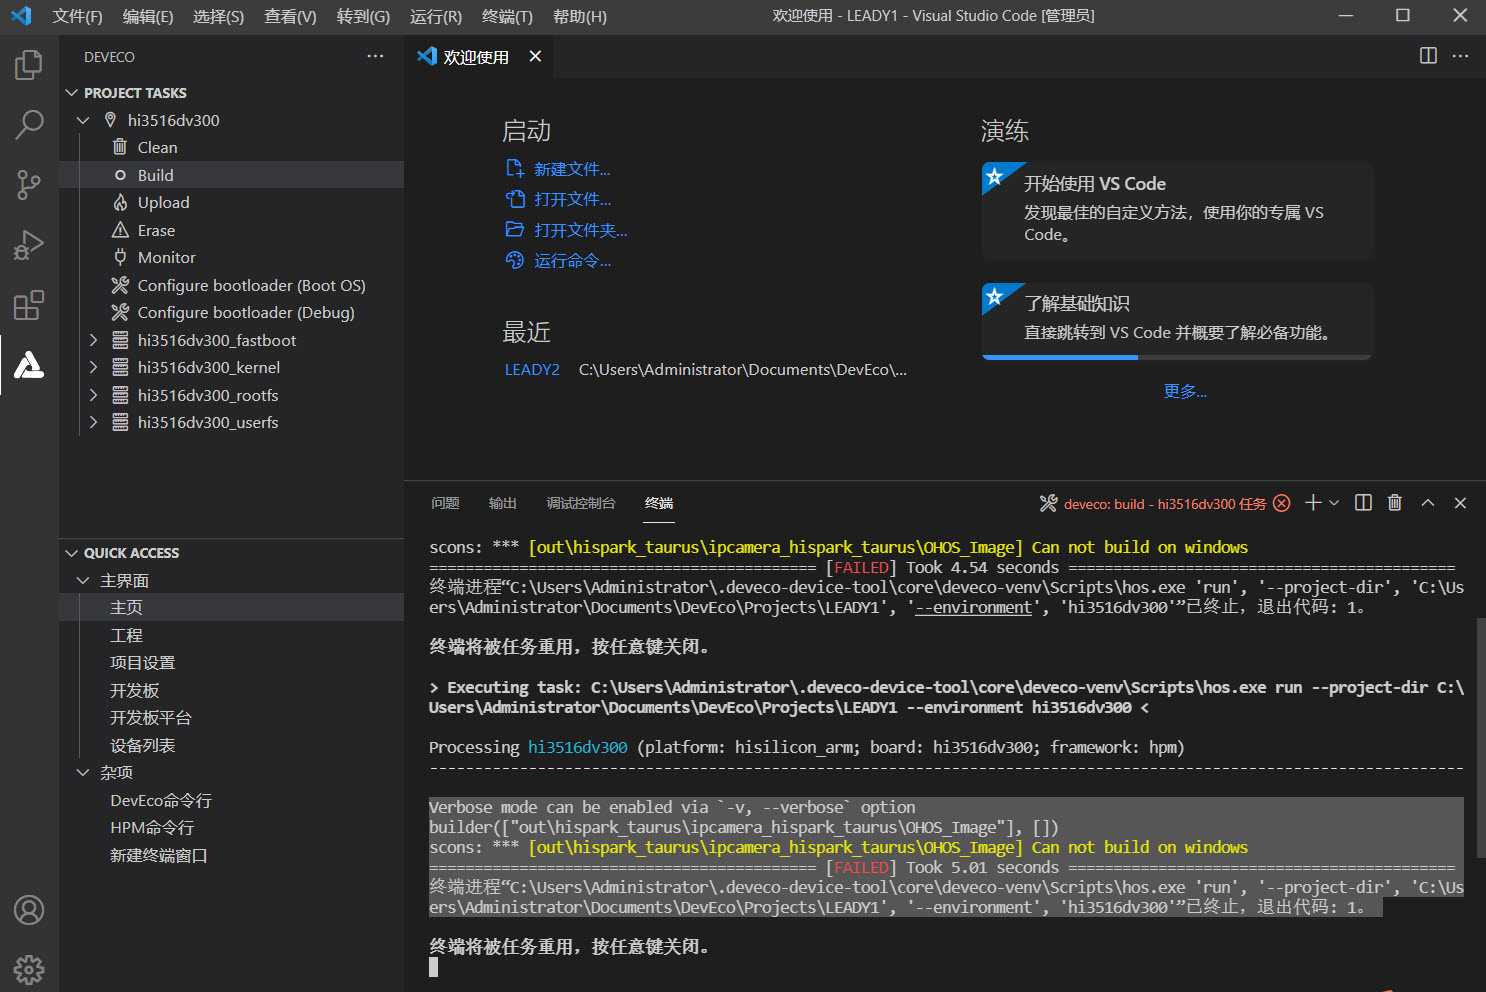The image size is (1486, 992).
Task: Click the new terminal plus icon
Action: [x=1313, y=503]
